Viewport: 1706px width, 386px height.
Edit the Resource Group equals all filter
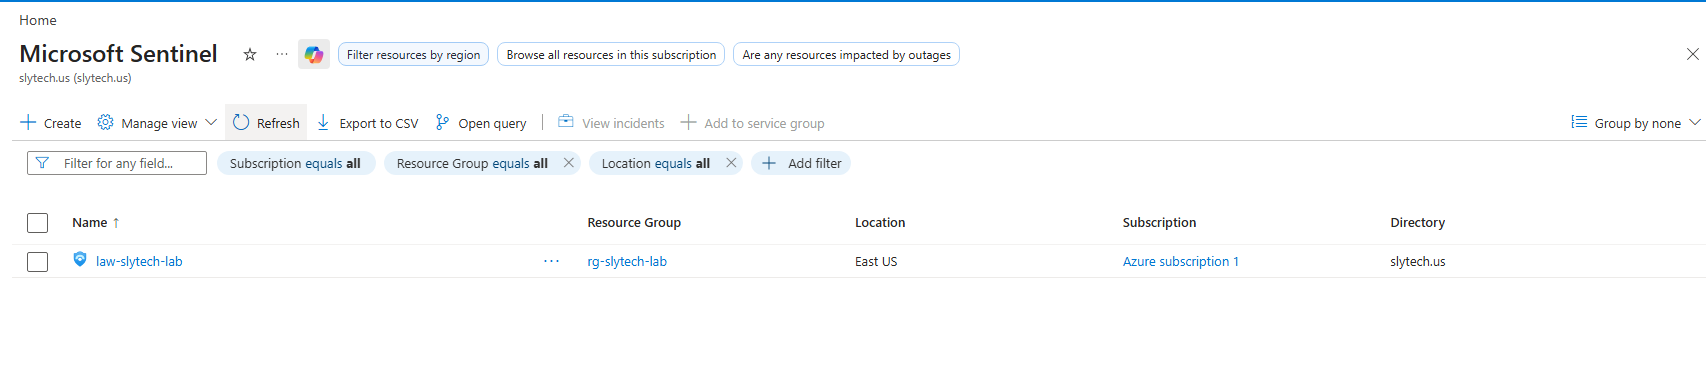472,163
